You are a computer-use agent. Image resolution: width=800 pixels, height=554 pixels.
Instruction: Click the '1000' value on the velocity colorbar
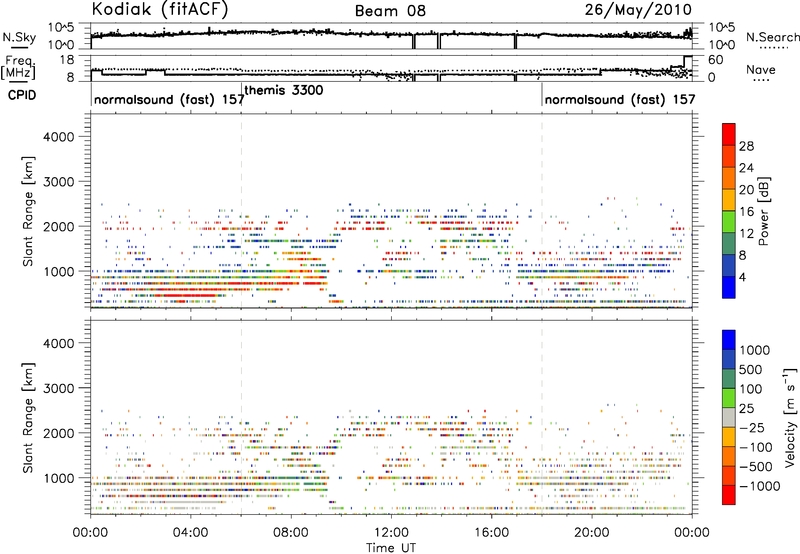755,350
